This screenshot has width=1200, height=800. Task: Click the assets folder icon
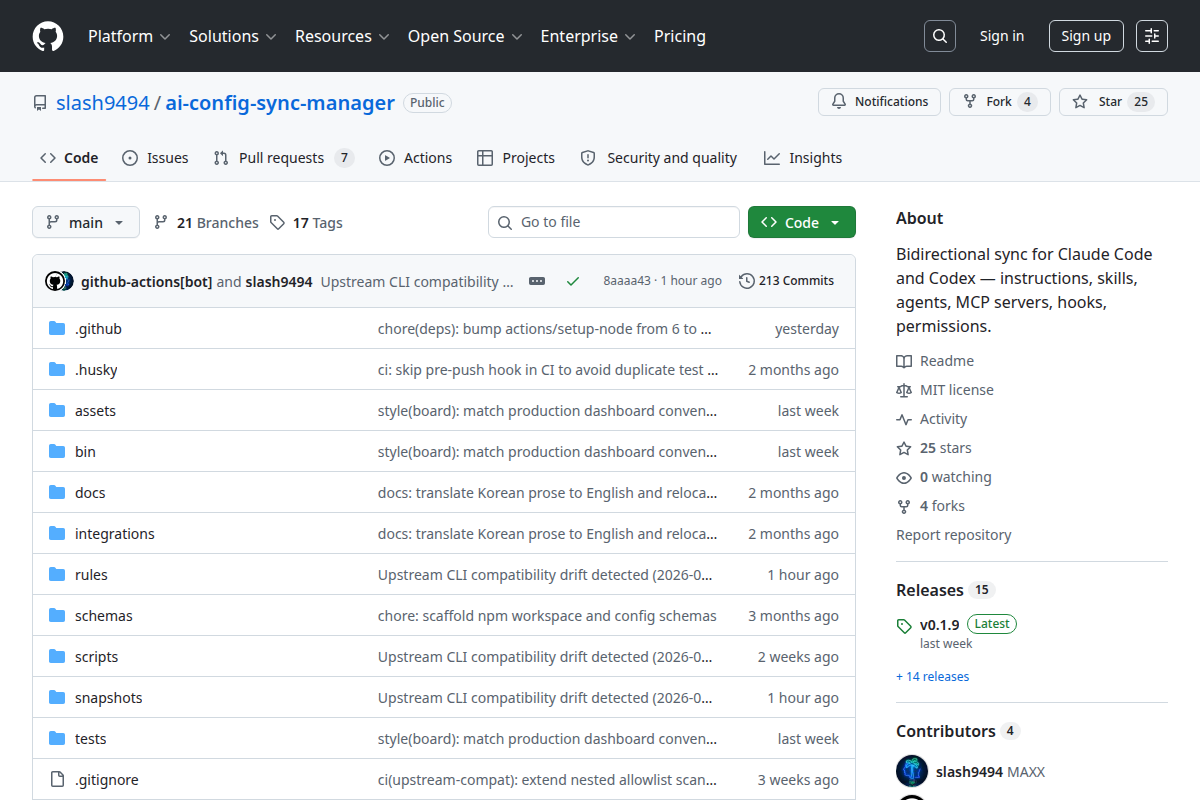tap(57, 411)
